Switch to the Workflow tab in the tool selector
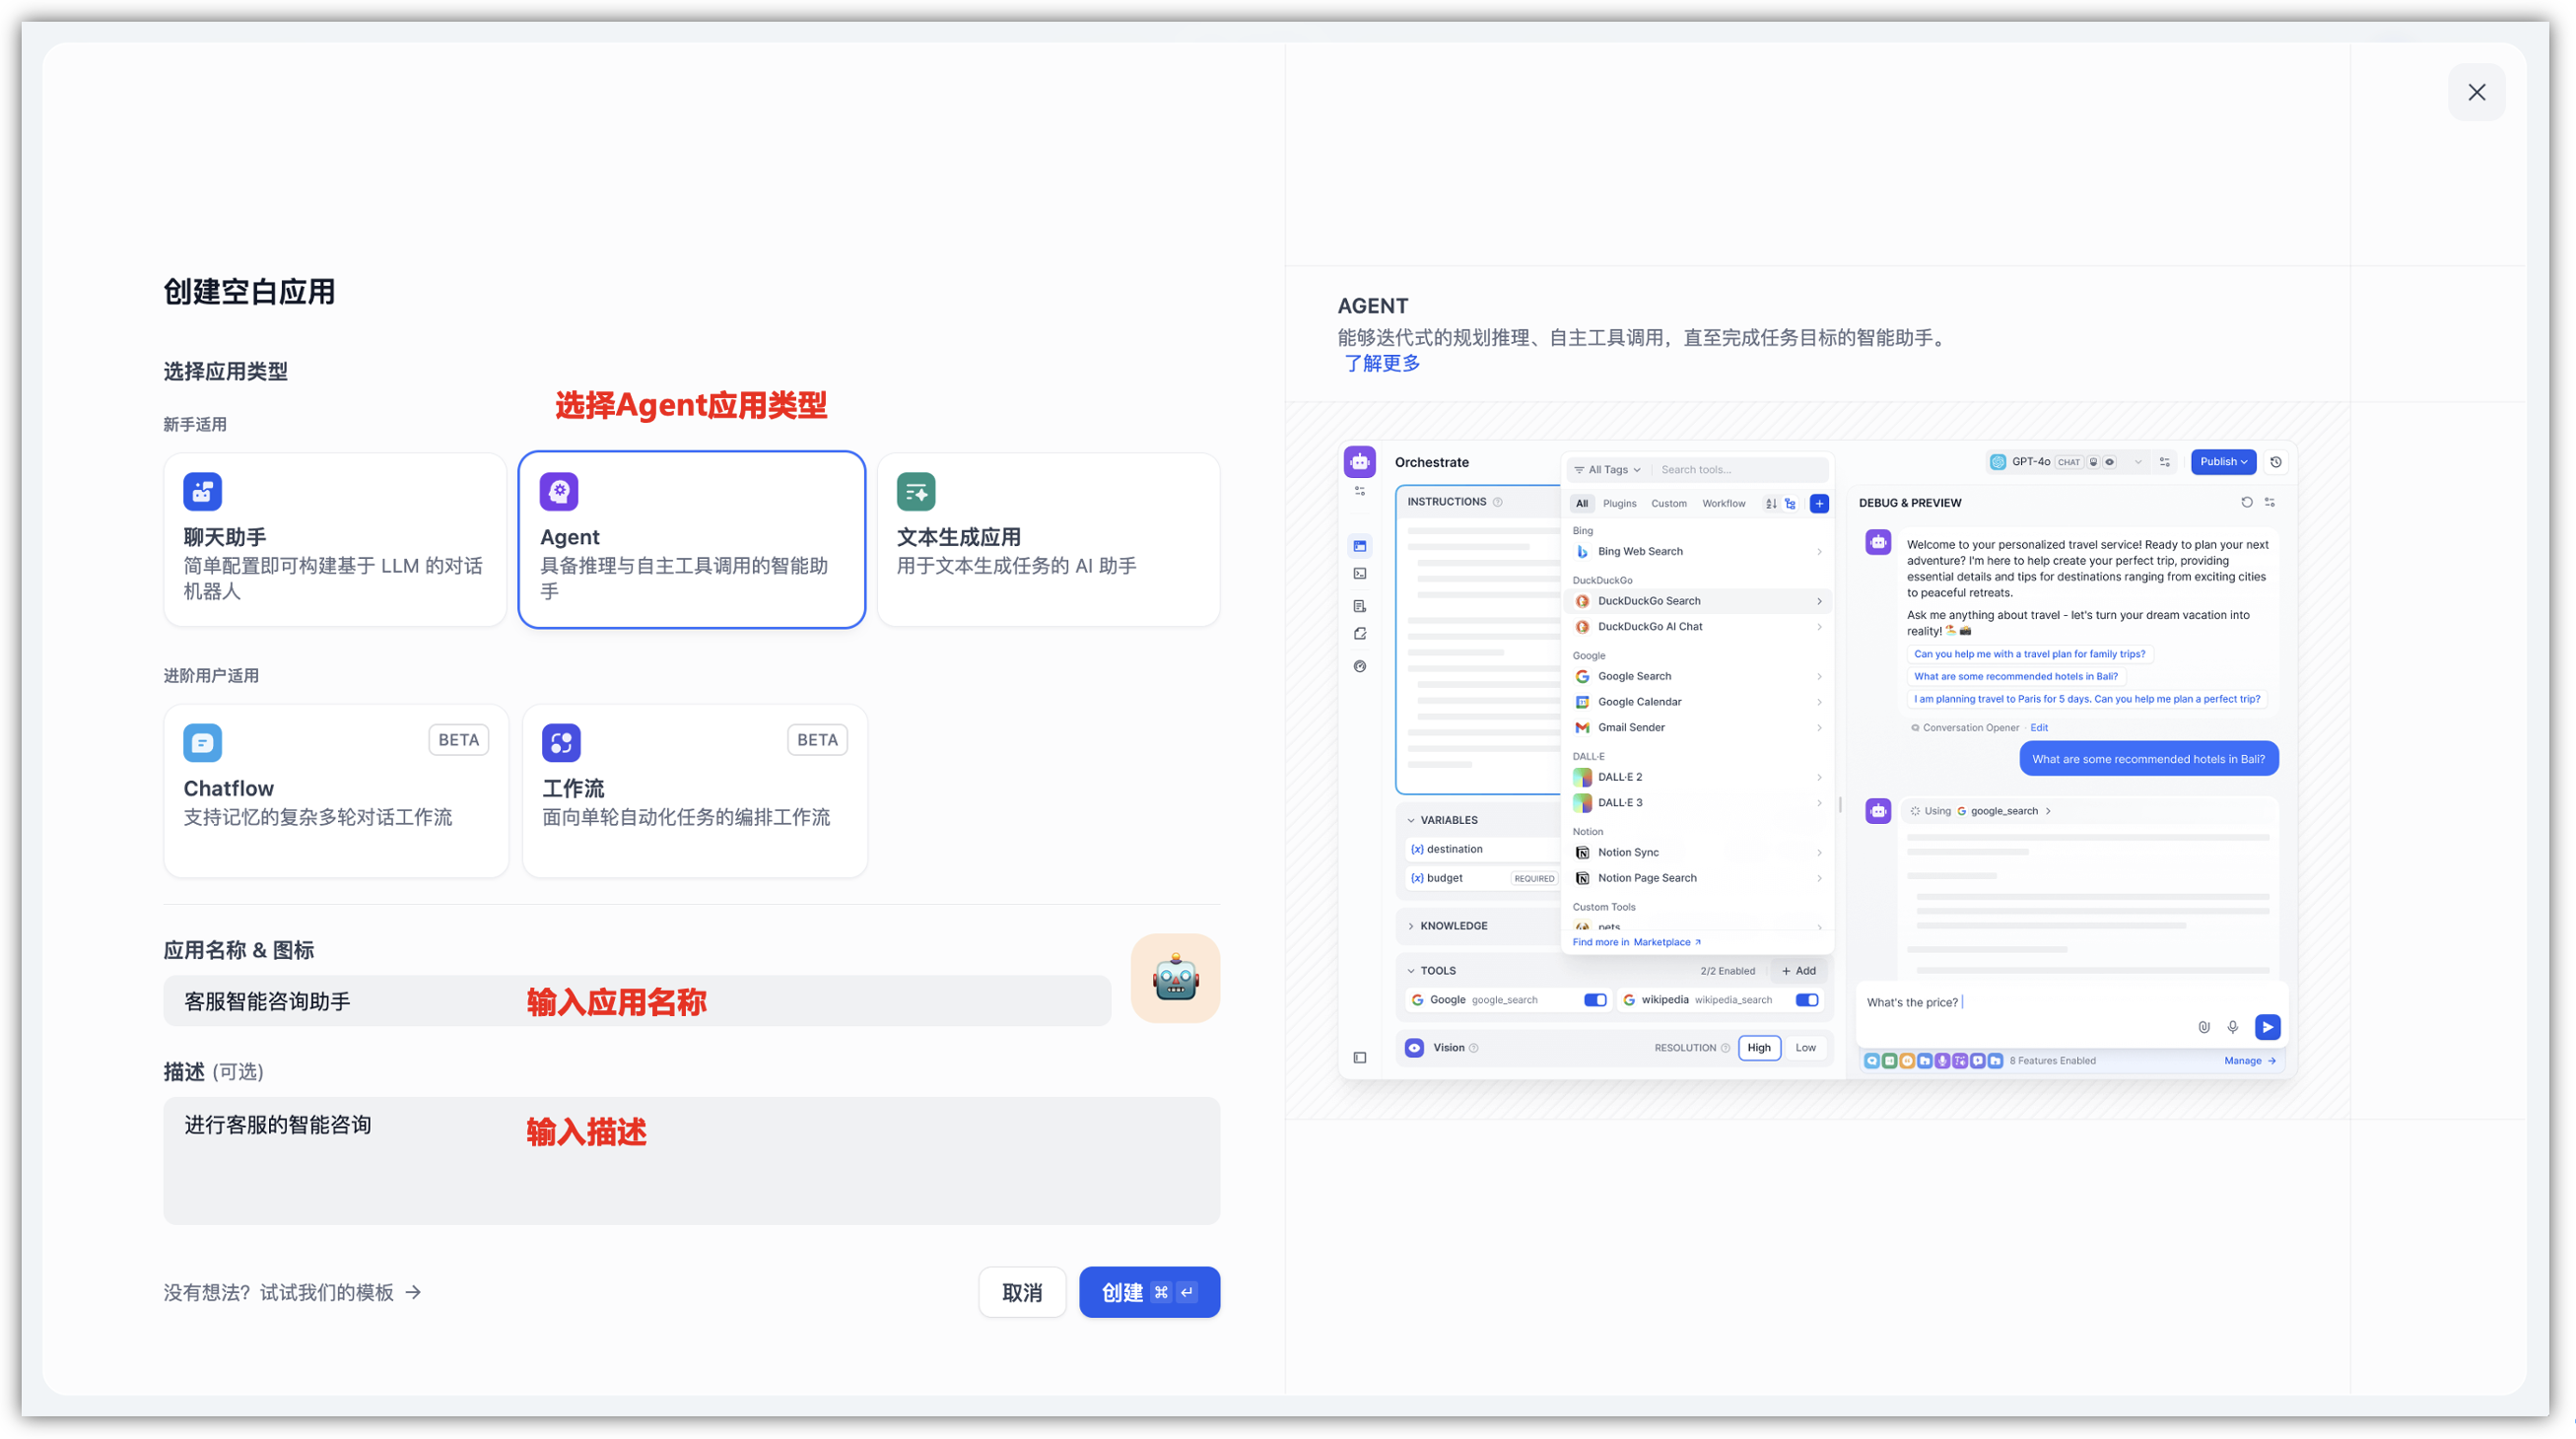The height and width of the screenshot is (1439, 2576). tap(1724, 503)
